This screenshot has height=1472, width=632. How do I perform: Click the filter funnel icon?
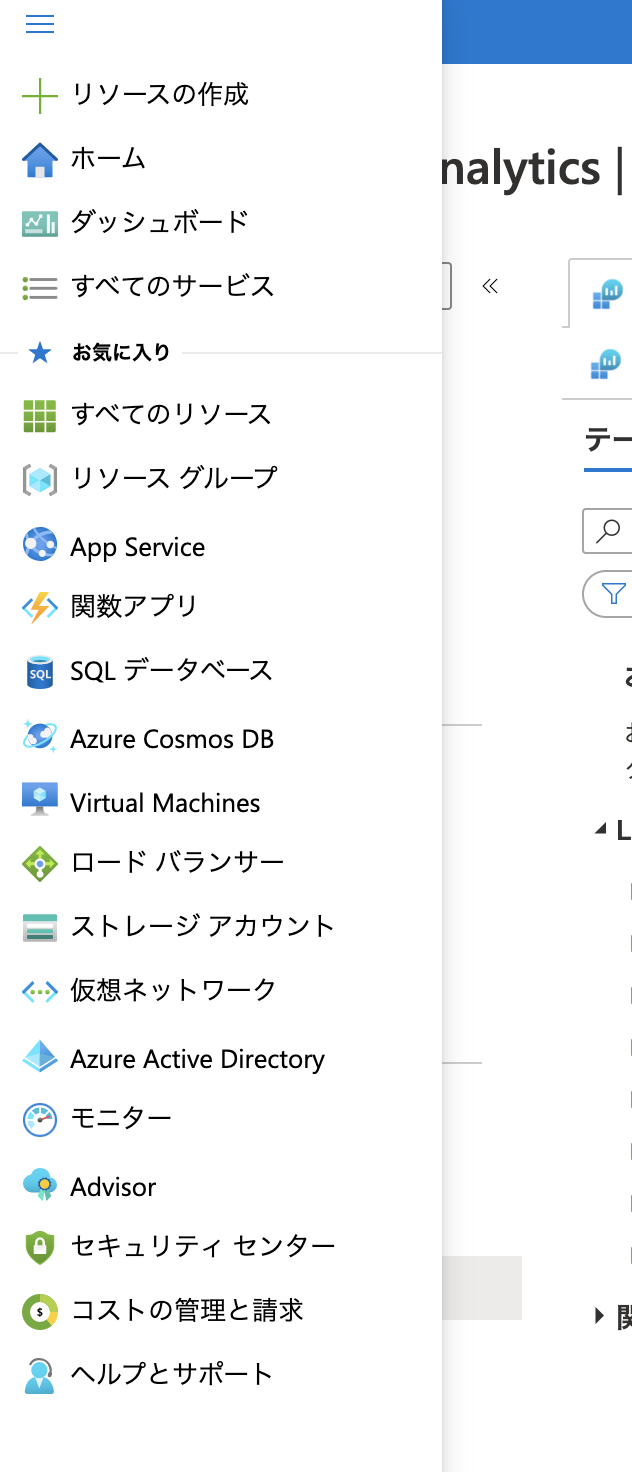pos(612,594)
